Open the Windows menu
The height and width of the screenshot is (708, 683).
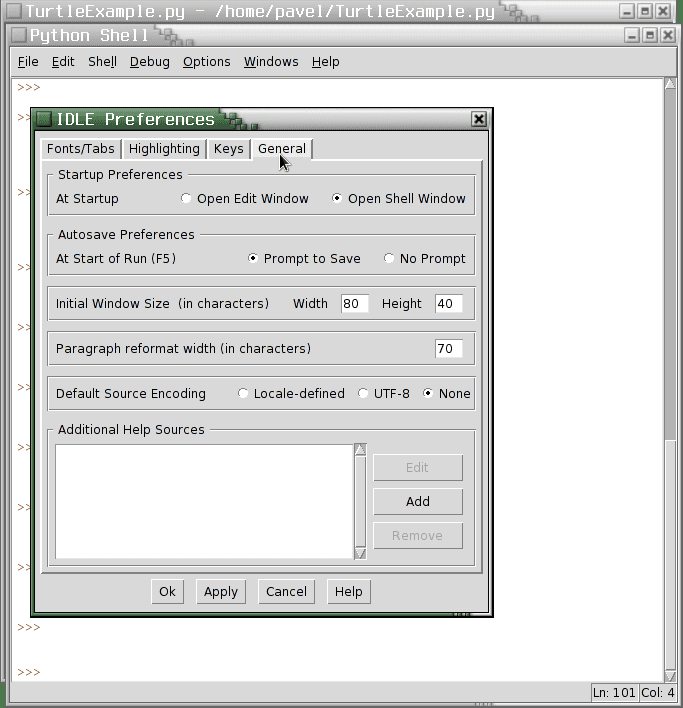[271, 62]
